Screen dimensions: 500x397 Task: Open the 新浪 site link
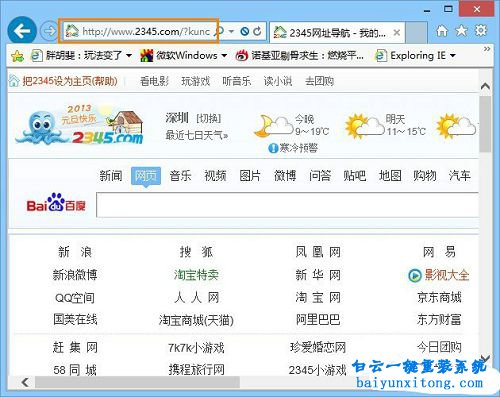coord(75,252)
